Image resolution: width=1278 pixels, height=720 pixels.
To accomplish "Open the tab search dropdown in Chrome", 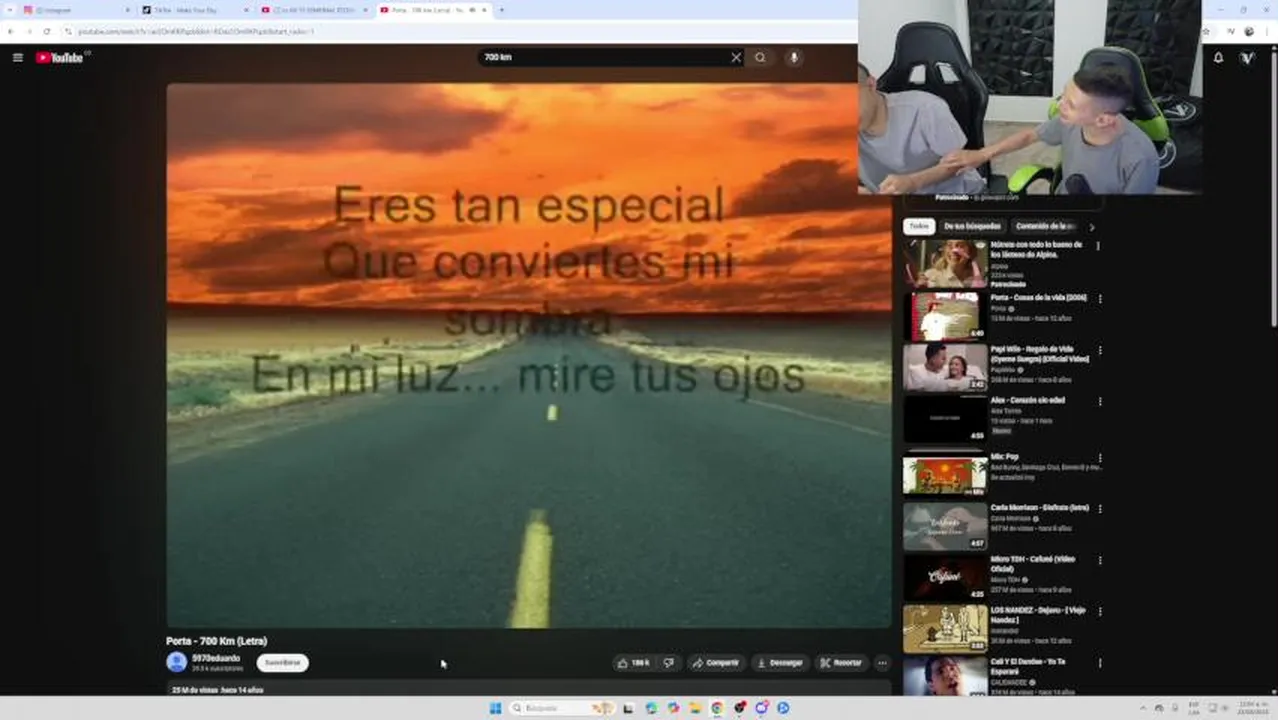I will [x=8, y=10].
